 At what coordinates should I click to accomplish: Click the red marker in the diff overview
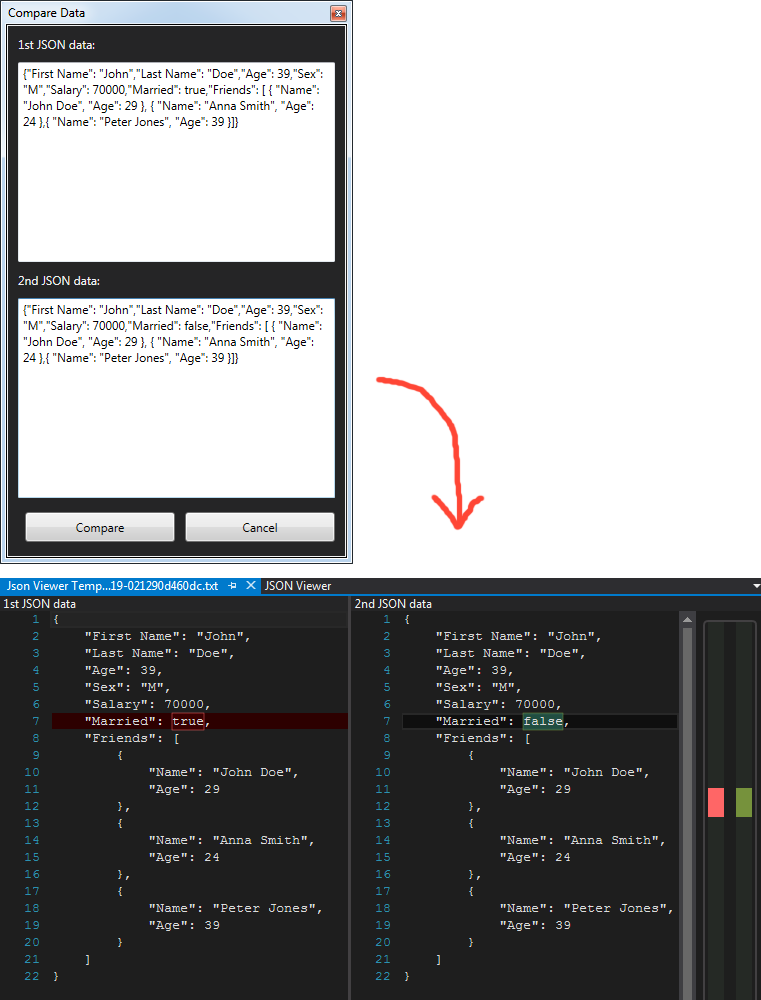point(716,802)
